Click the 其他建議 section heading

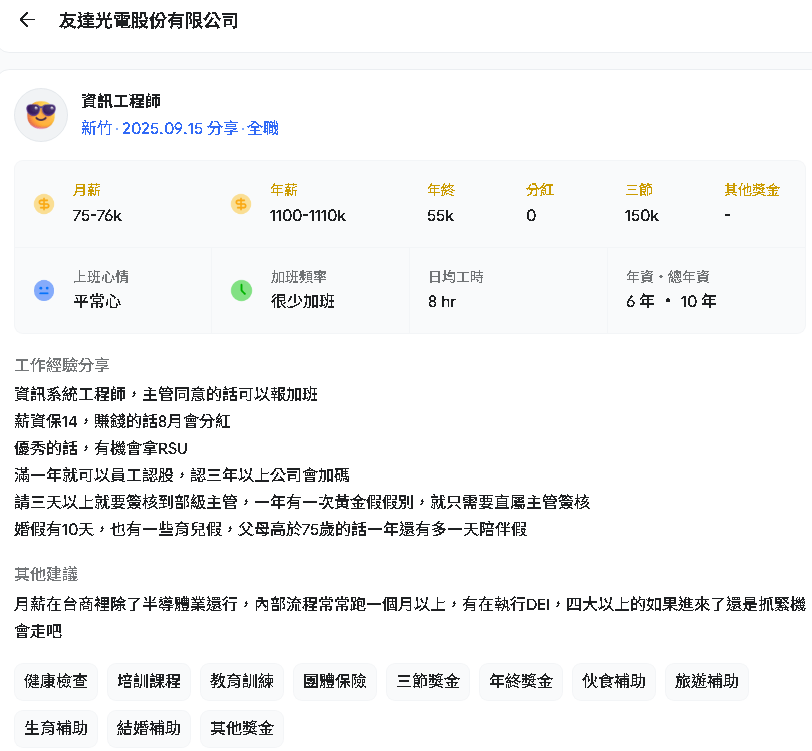tap(46, 574)
